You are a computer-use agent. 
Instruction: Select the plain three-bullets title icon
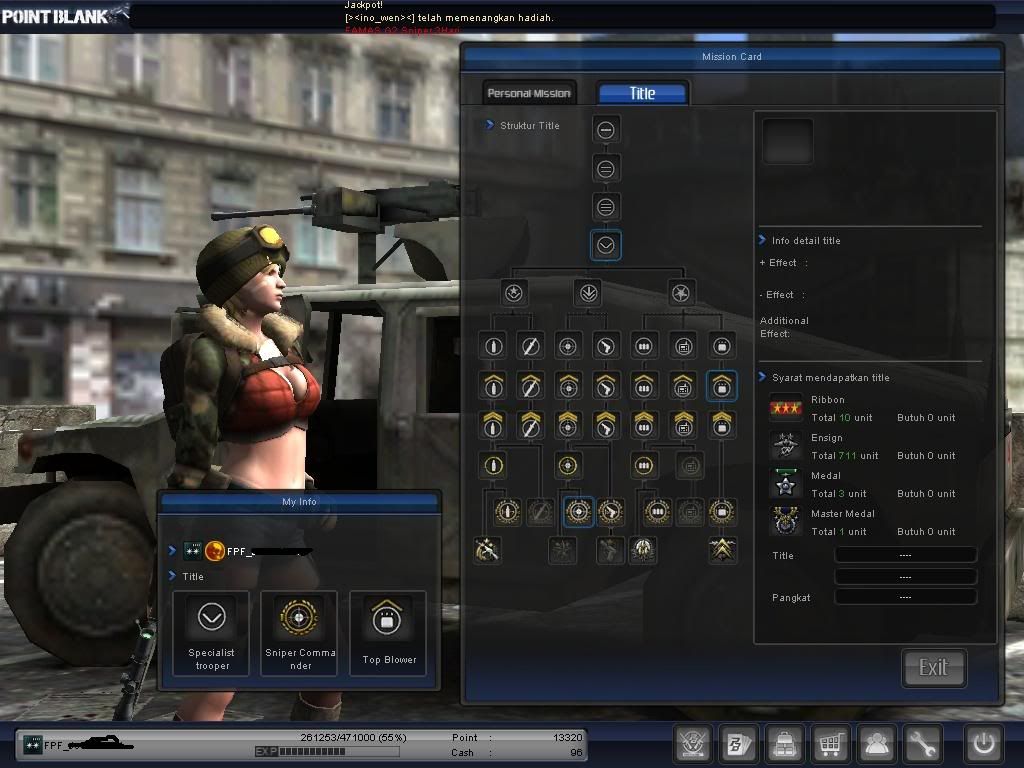click(x=644, y=346)
